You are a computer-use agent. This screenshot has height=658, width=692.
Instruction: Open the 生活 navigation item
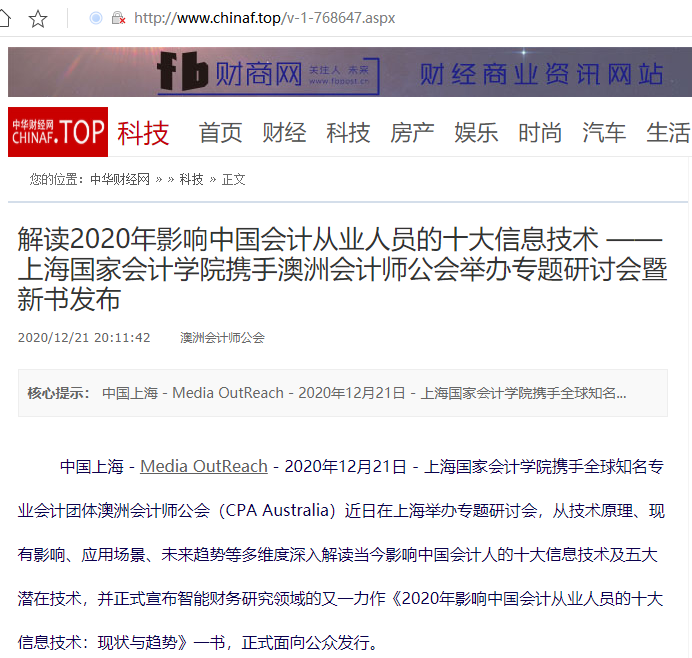[668, 133]
